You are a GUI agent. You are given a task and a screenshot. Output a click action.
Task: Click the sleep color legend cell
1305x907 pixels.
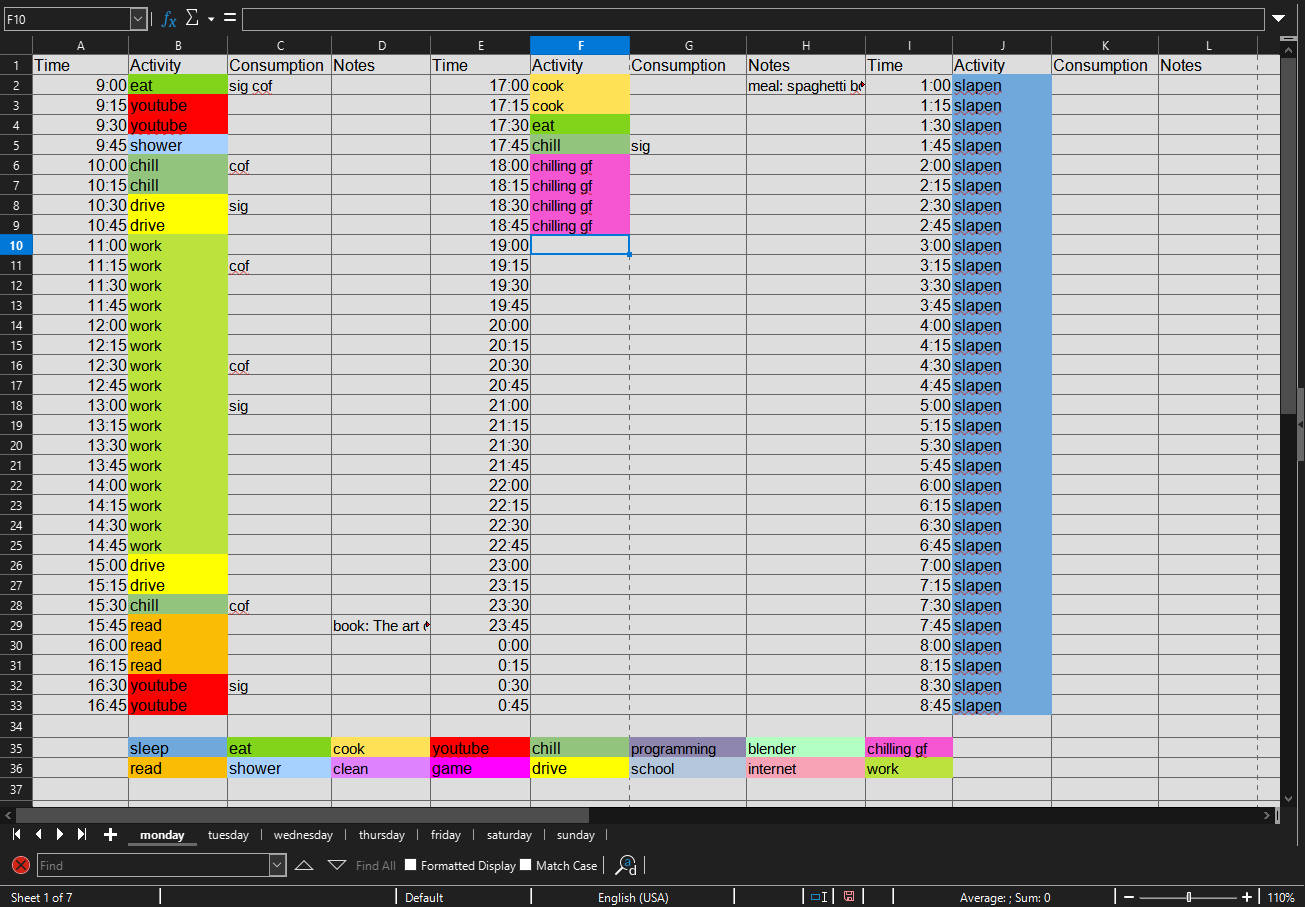pos(178,748)
